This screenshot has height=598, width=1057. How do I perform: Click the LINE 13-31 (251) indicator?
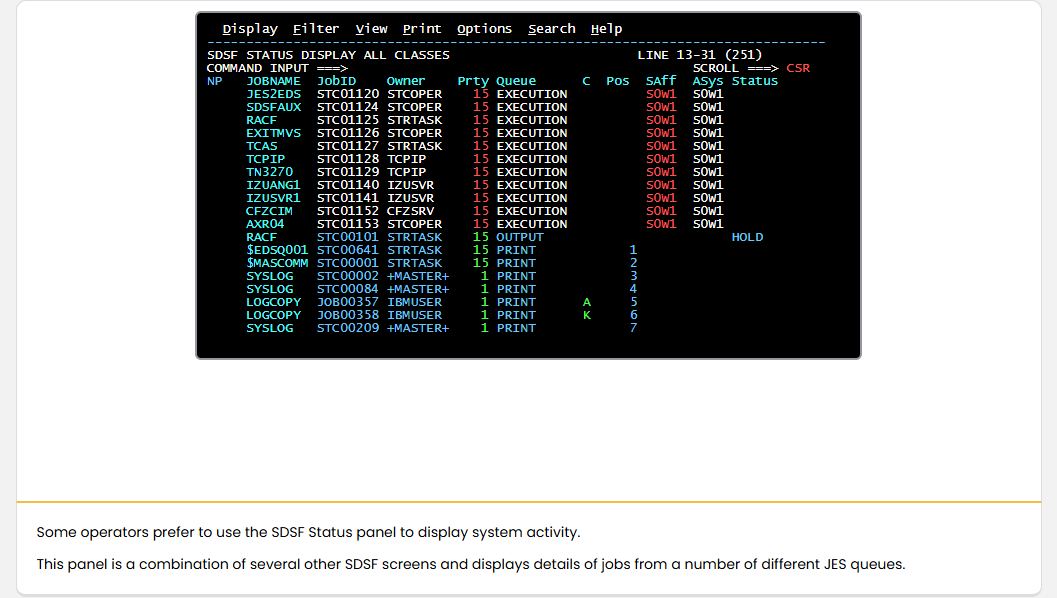pos(700,55)
